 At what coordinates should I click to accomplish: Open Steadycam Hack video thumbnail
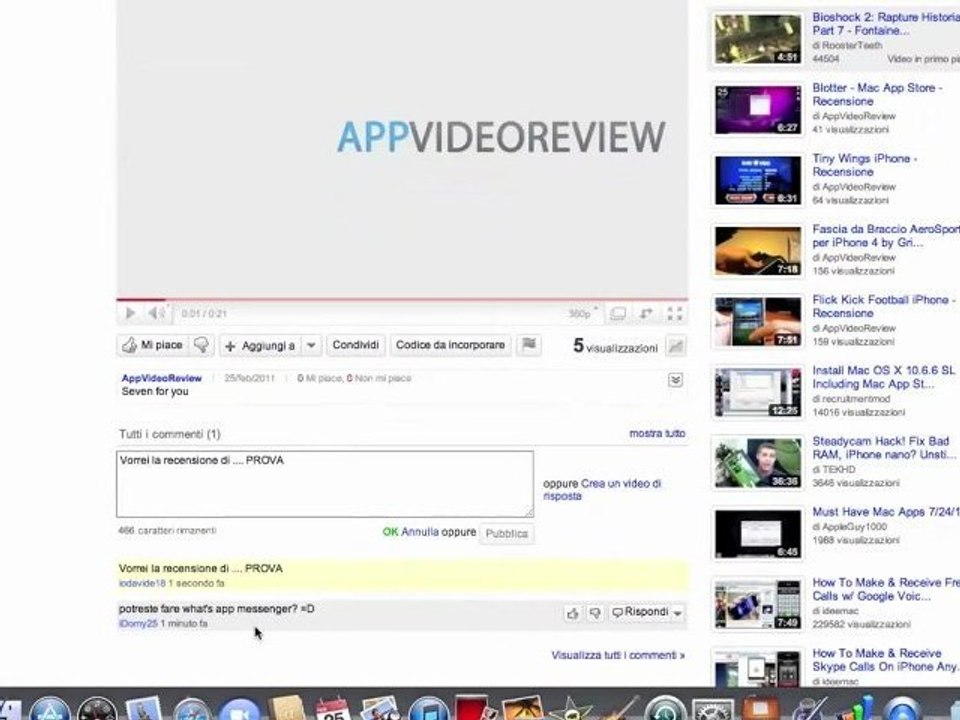(758, 463)
